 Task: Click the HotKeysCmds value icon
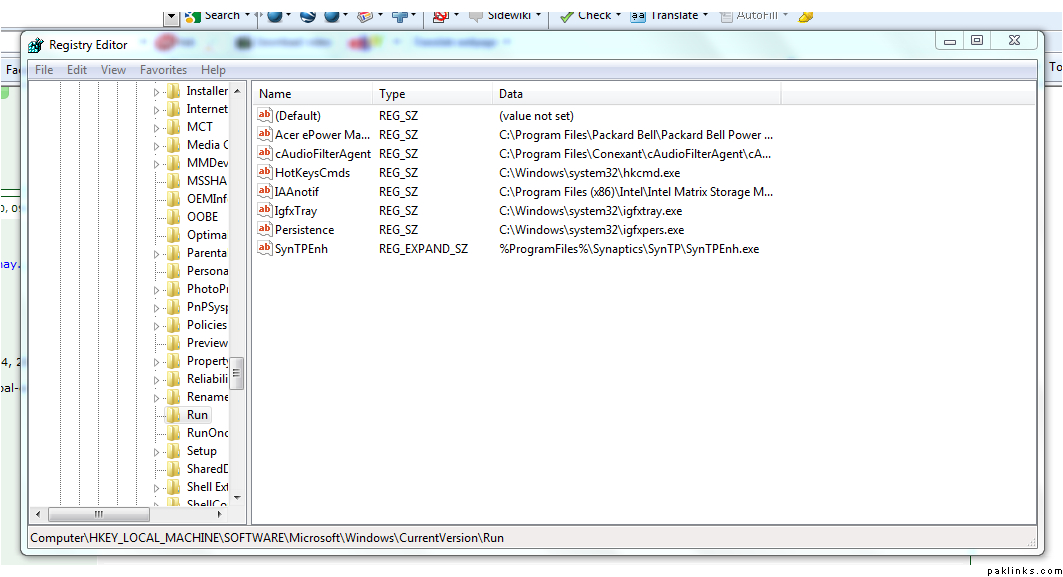point(265,172)
